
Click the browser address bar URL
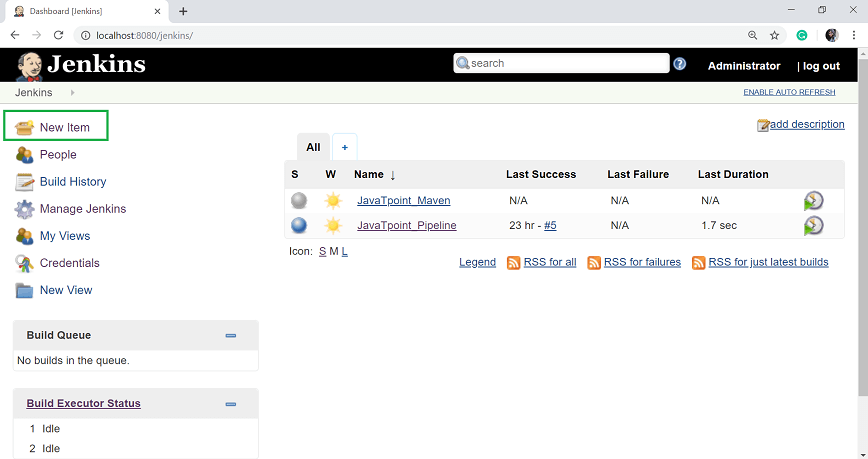coord(144,35)
